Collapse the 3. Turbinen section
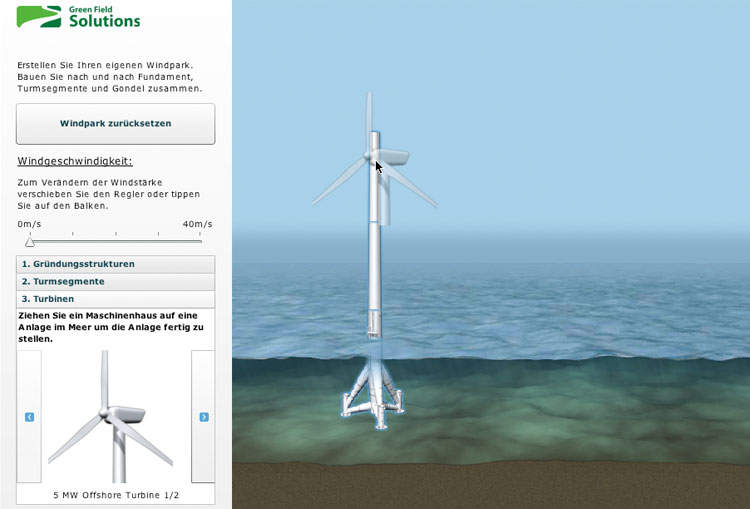The width and height of the screenshot is (750, 509). point(115,298)
